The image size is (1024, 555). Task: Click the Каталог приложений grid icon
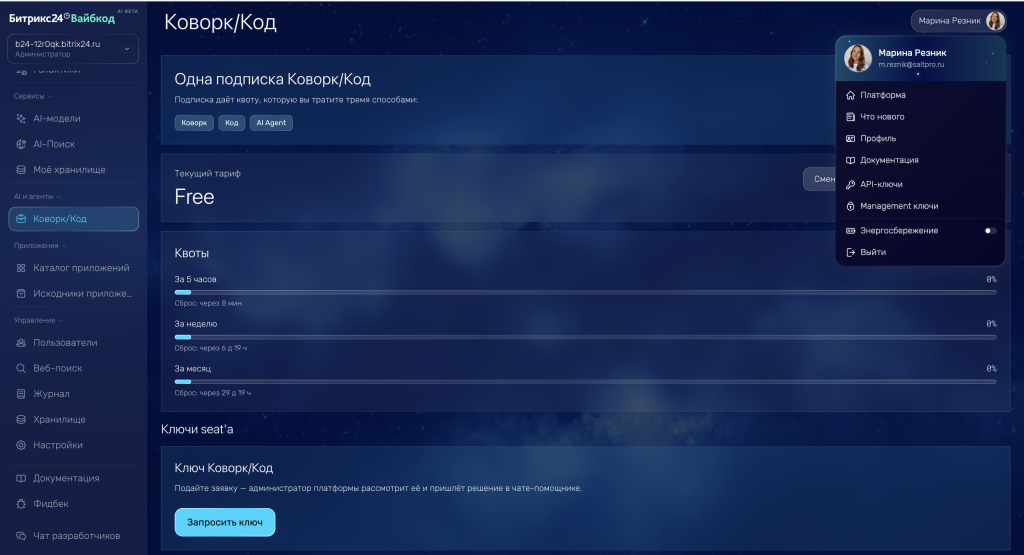21,268
